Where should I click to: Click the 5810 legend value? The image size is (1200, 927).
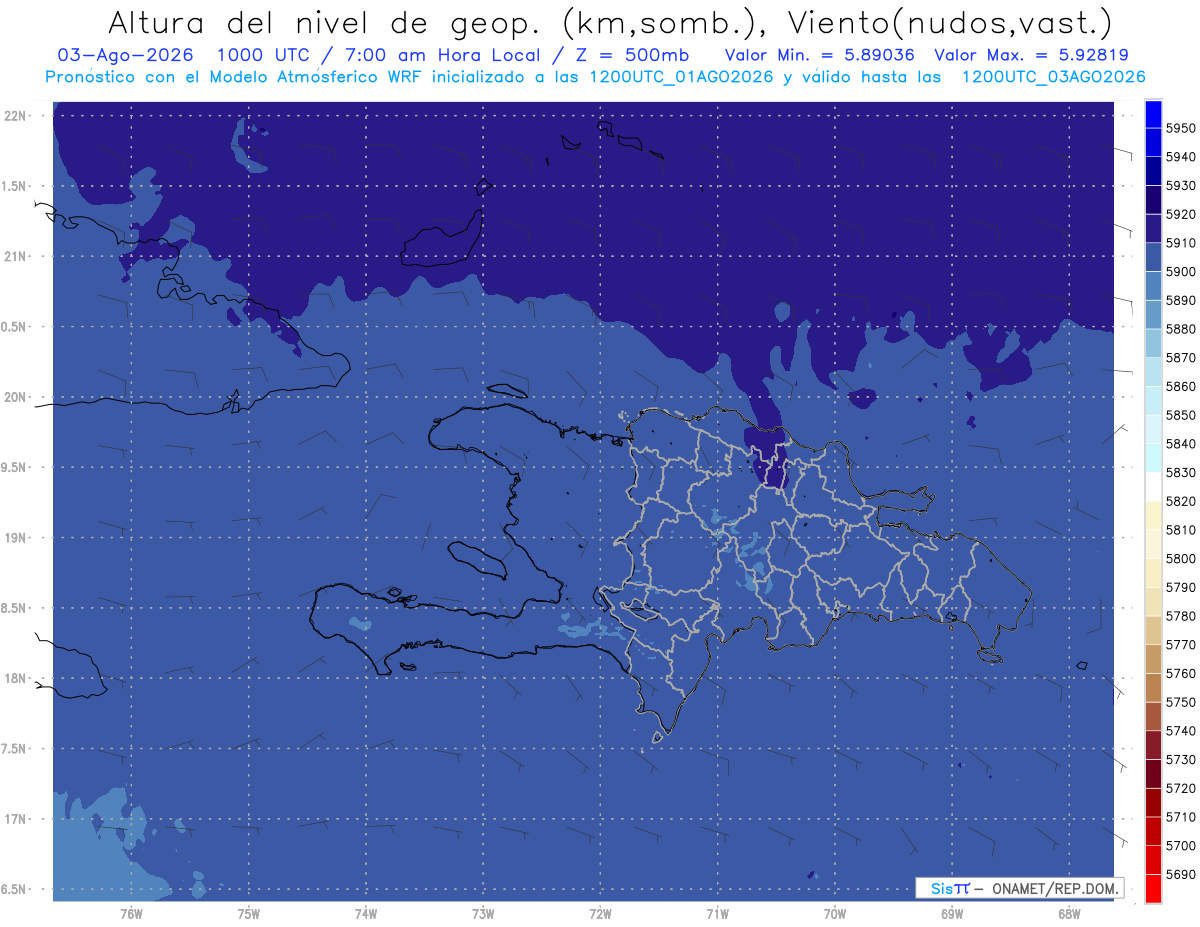point(1180,530)
